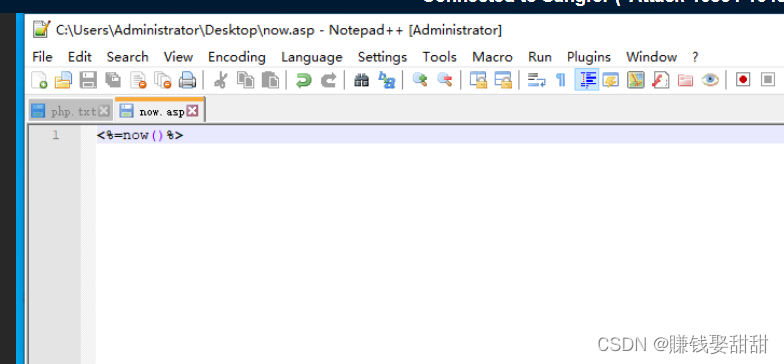Toggle Show All Characters pilcrow icon
The width and height of the screenshot is (784, 364).
click(561, 80)
